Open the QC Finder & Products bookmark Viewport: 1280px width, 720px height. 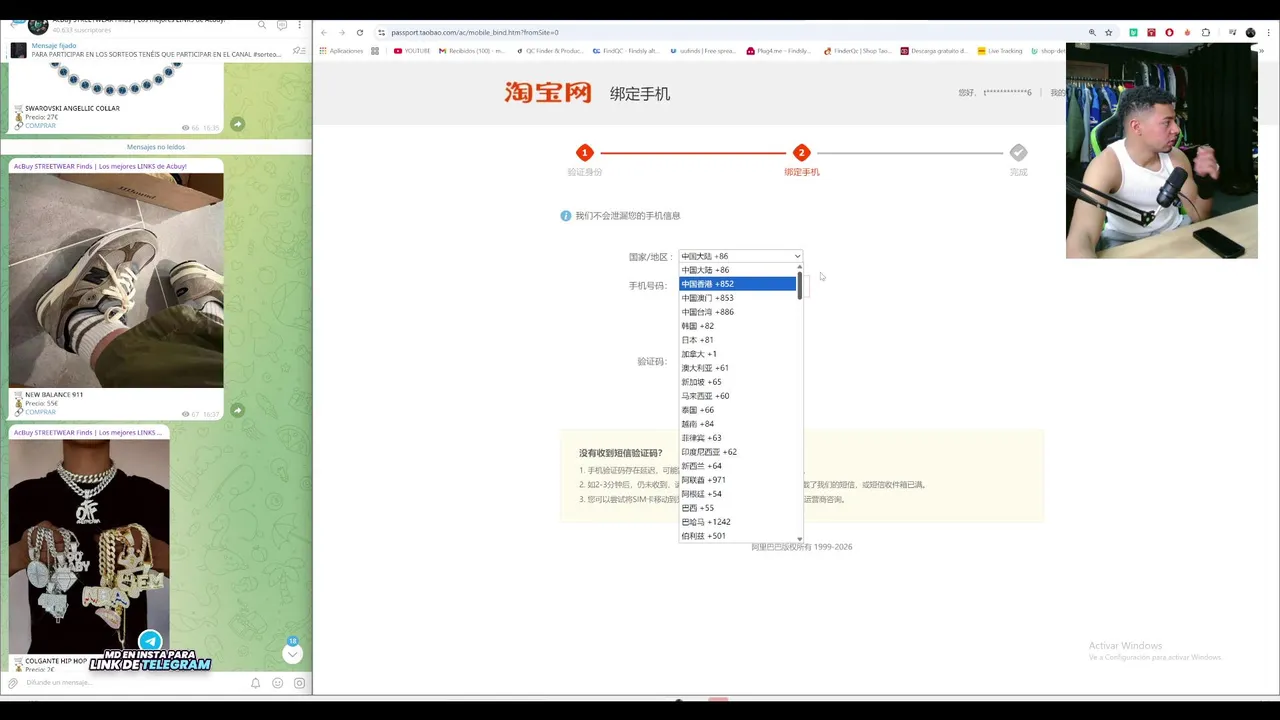click(549, 50)
